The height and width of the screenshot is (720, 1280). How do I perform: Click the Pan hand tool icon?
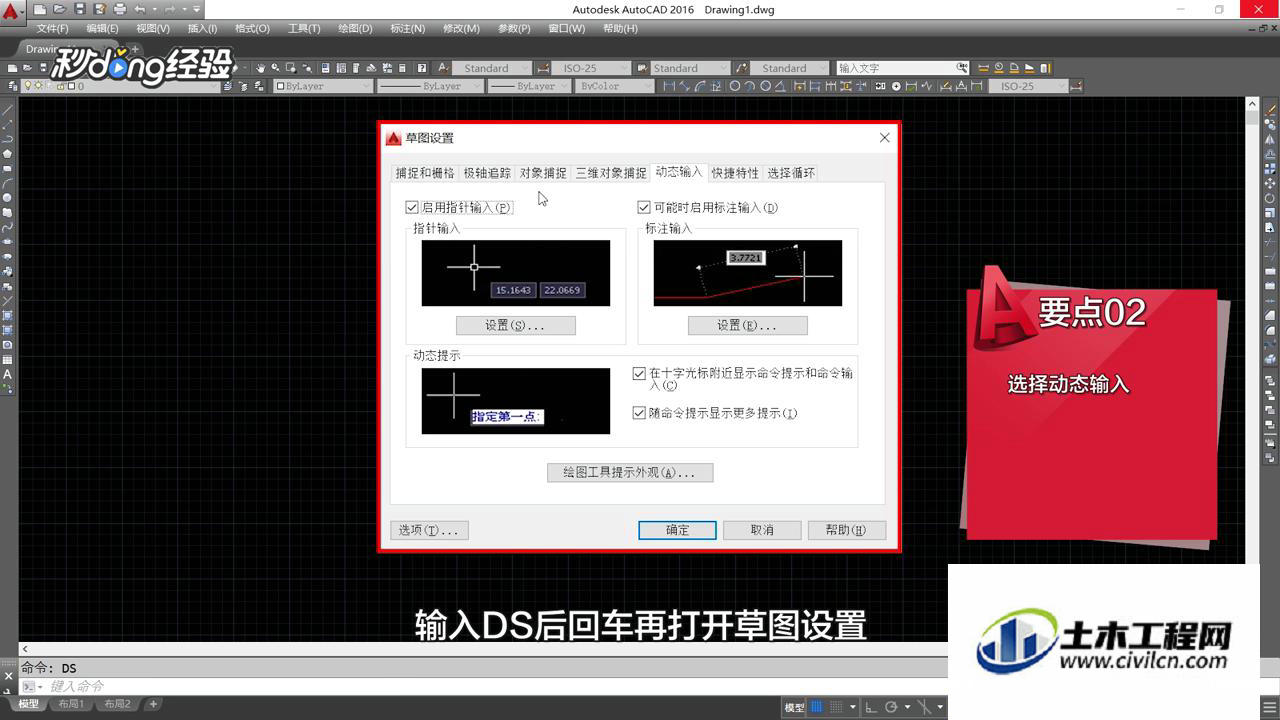click(x=260, y=68)
